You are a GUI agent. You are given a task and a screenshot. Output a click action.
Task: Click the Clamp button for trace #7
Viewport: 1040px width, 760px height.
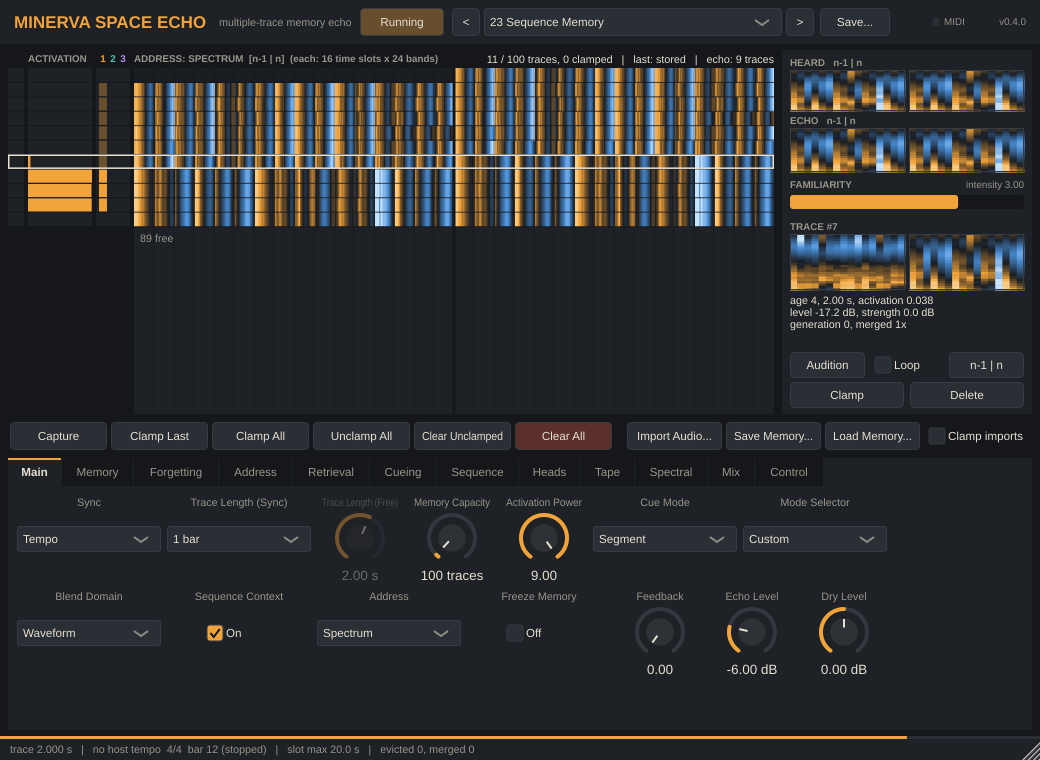(847, 395)
